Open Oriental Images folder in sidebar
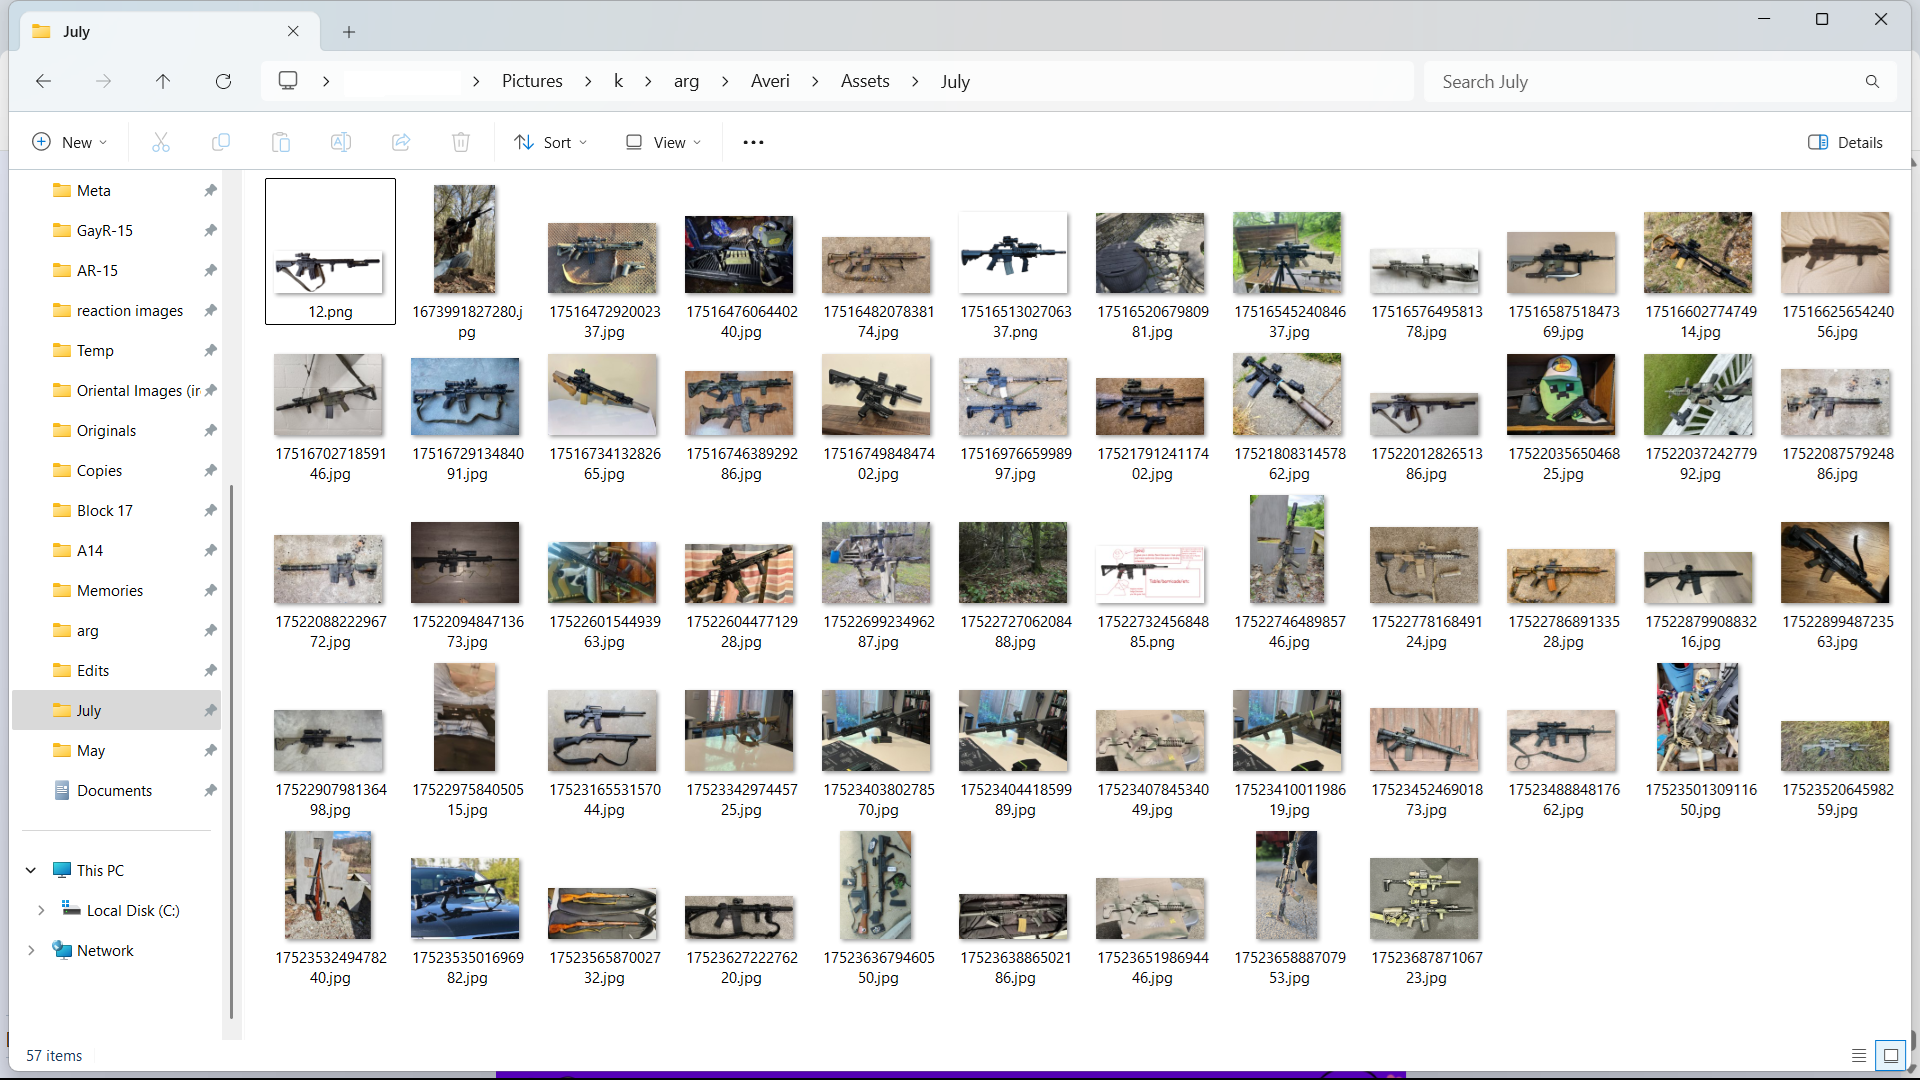This screenshot has height=1080, width=1920. [x=138, y=390]
